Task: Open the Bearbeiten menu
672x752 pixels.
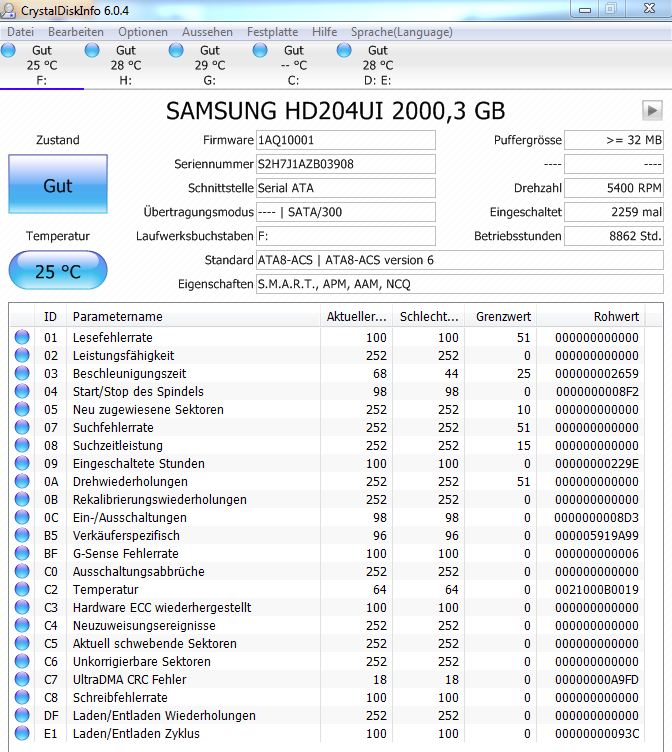Action: (x=76, y=32)
